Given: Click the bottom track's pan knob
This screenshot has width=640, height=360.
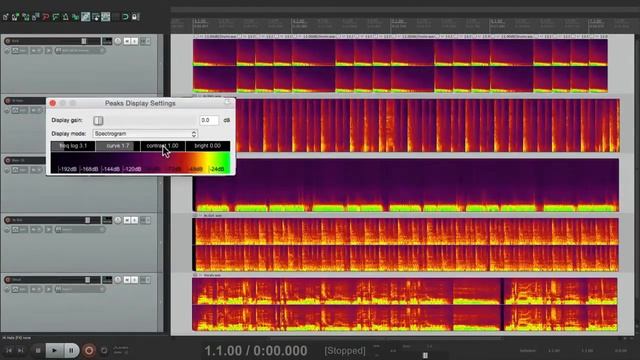Looking at the screenshot, I should tap(118, 280).
